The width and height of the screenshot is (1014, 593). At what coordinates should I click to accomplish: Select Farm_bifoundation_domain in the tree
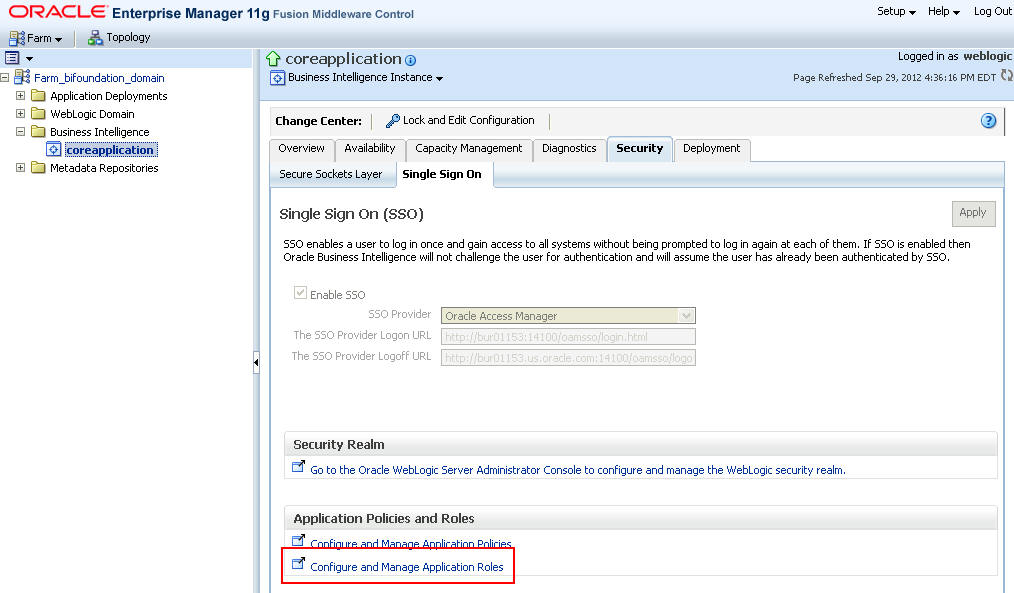(x=99, y=78)
